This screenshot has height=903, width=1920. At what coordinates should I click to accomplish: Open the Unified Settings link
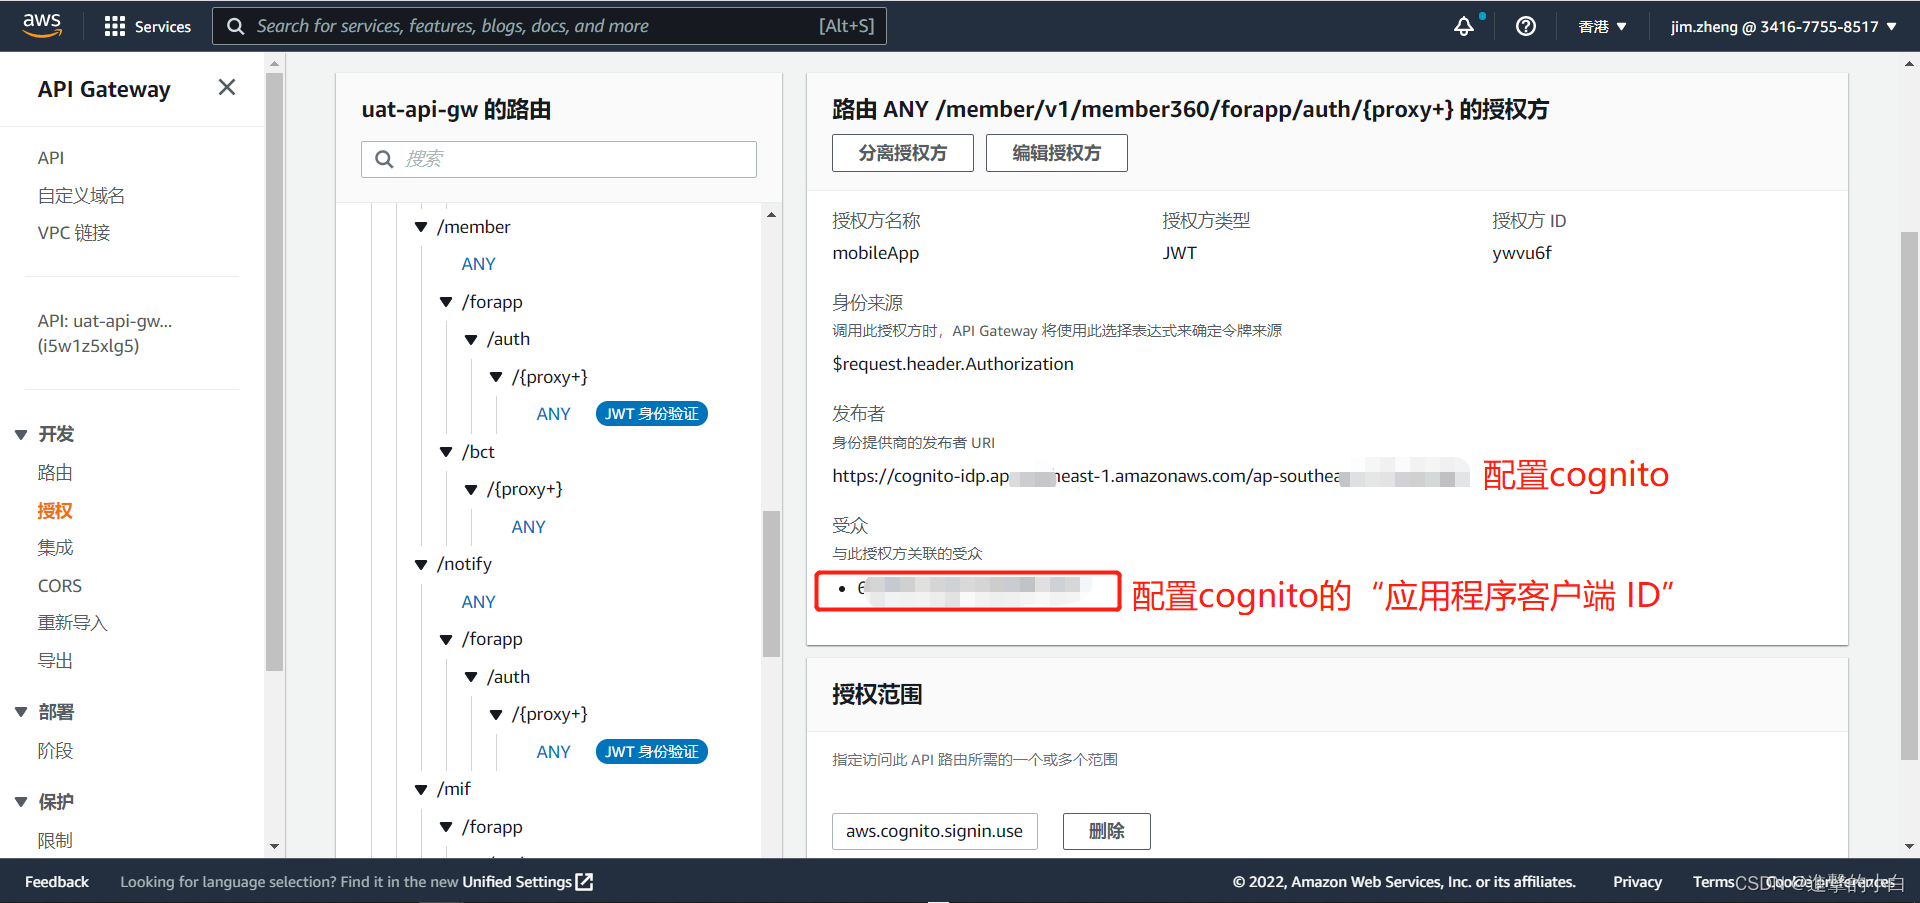click(x=527, y=882)
